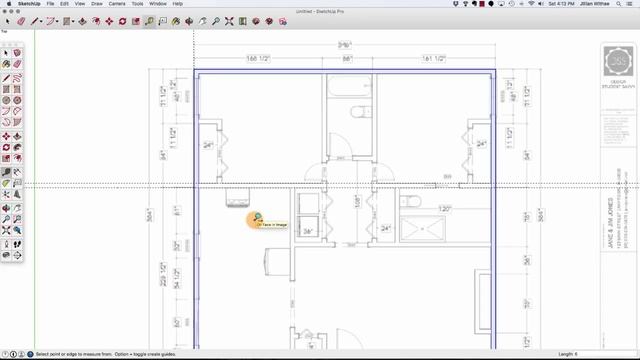
Task: Open the Draw menu
Action: click(x=97, y=4)
